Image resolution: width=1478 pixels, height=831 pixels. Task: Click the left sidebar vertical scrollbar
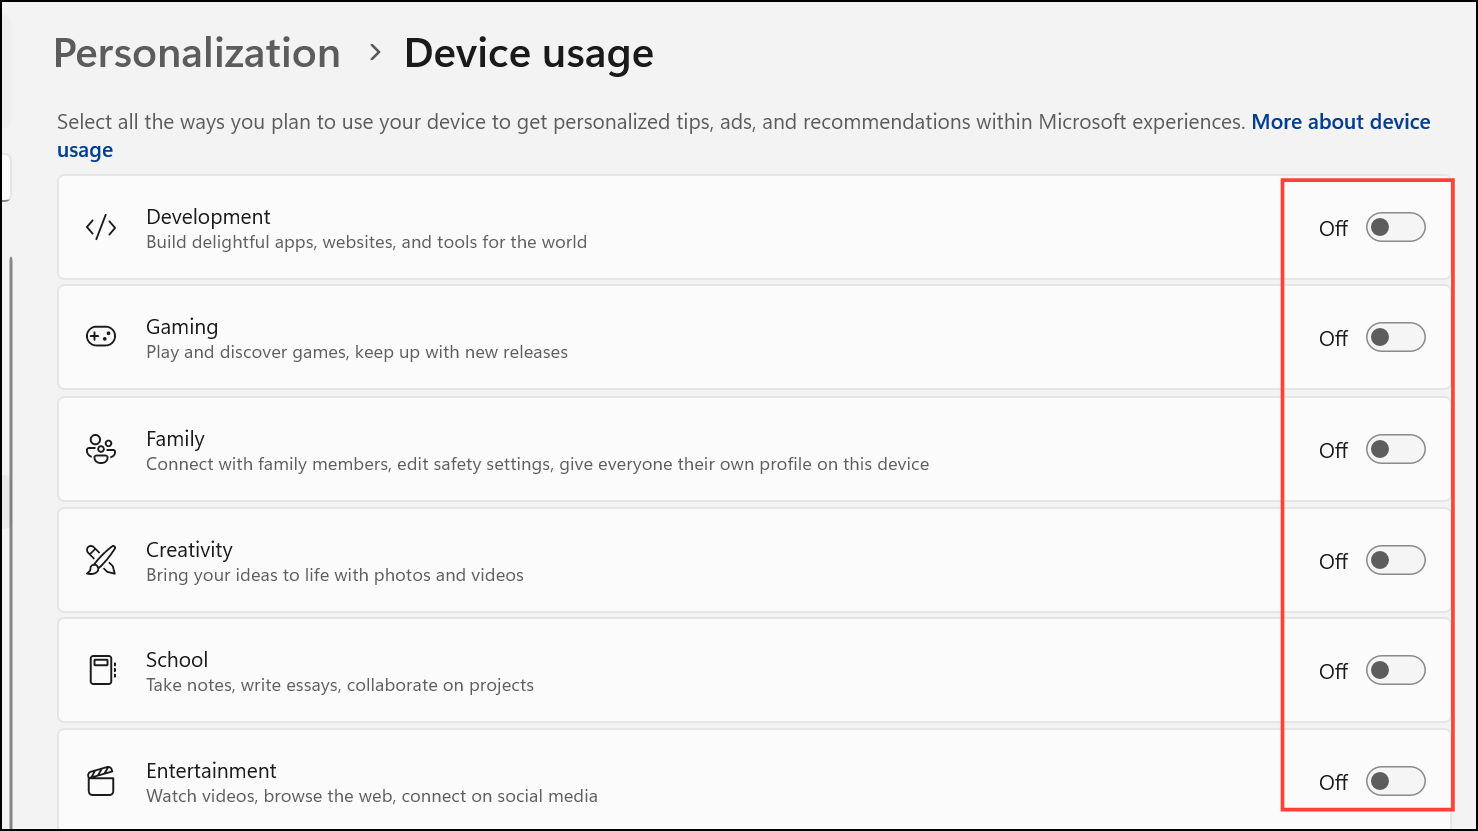coord(11,390)
